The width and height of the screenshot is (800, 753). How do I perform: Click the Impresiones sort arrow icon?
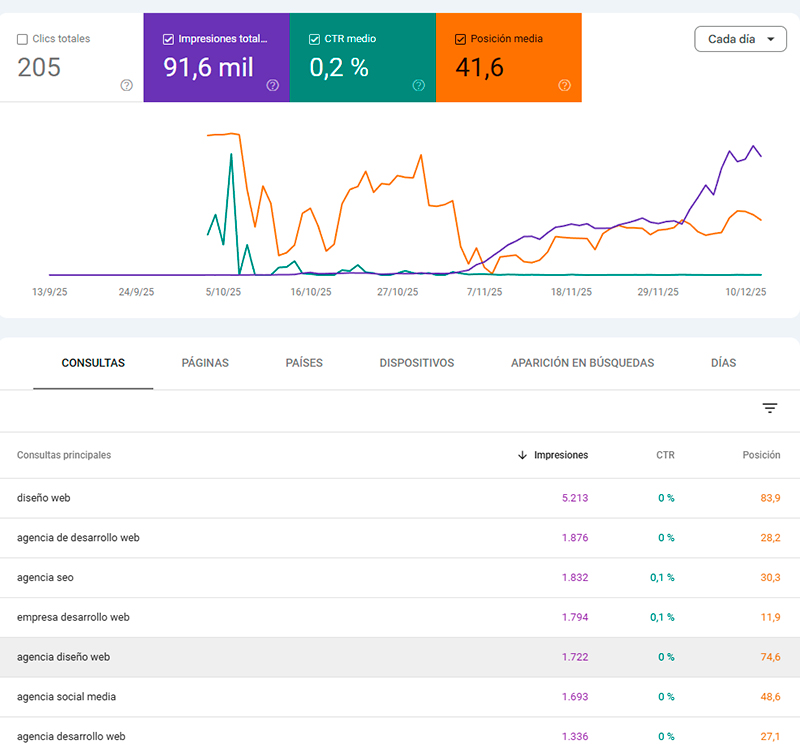tap(522, 455)
